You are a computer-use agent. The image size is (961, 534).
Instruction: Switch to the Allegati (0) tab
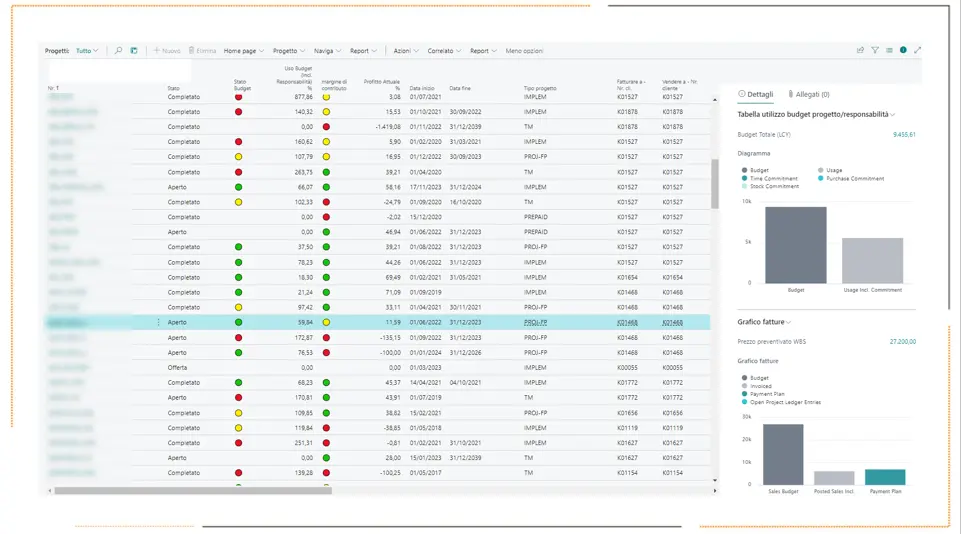click(x=808, y=94)
